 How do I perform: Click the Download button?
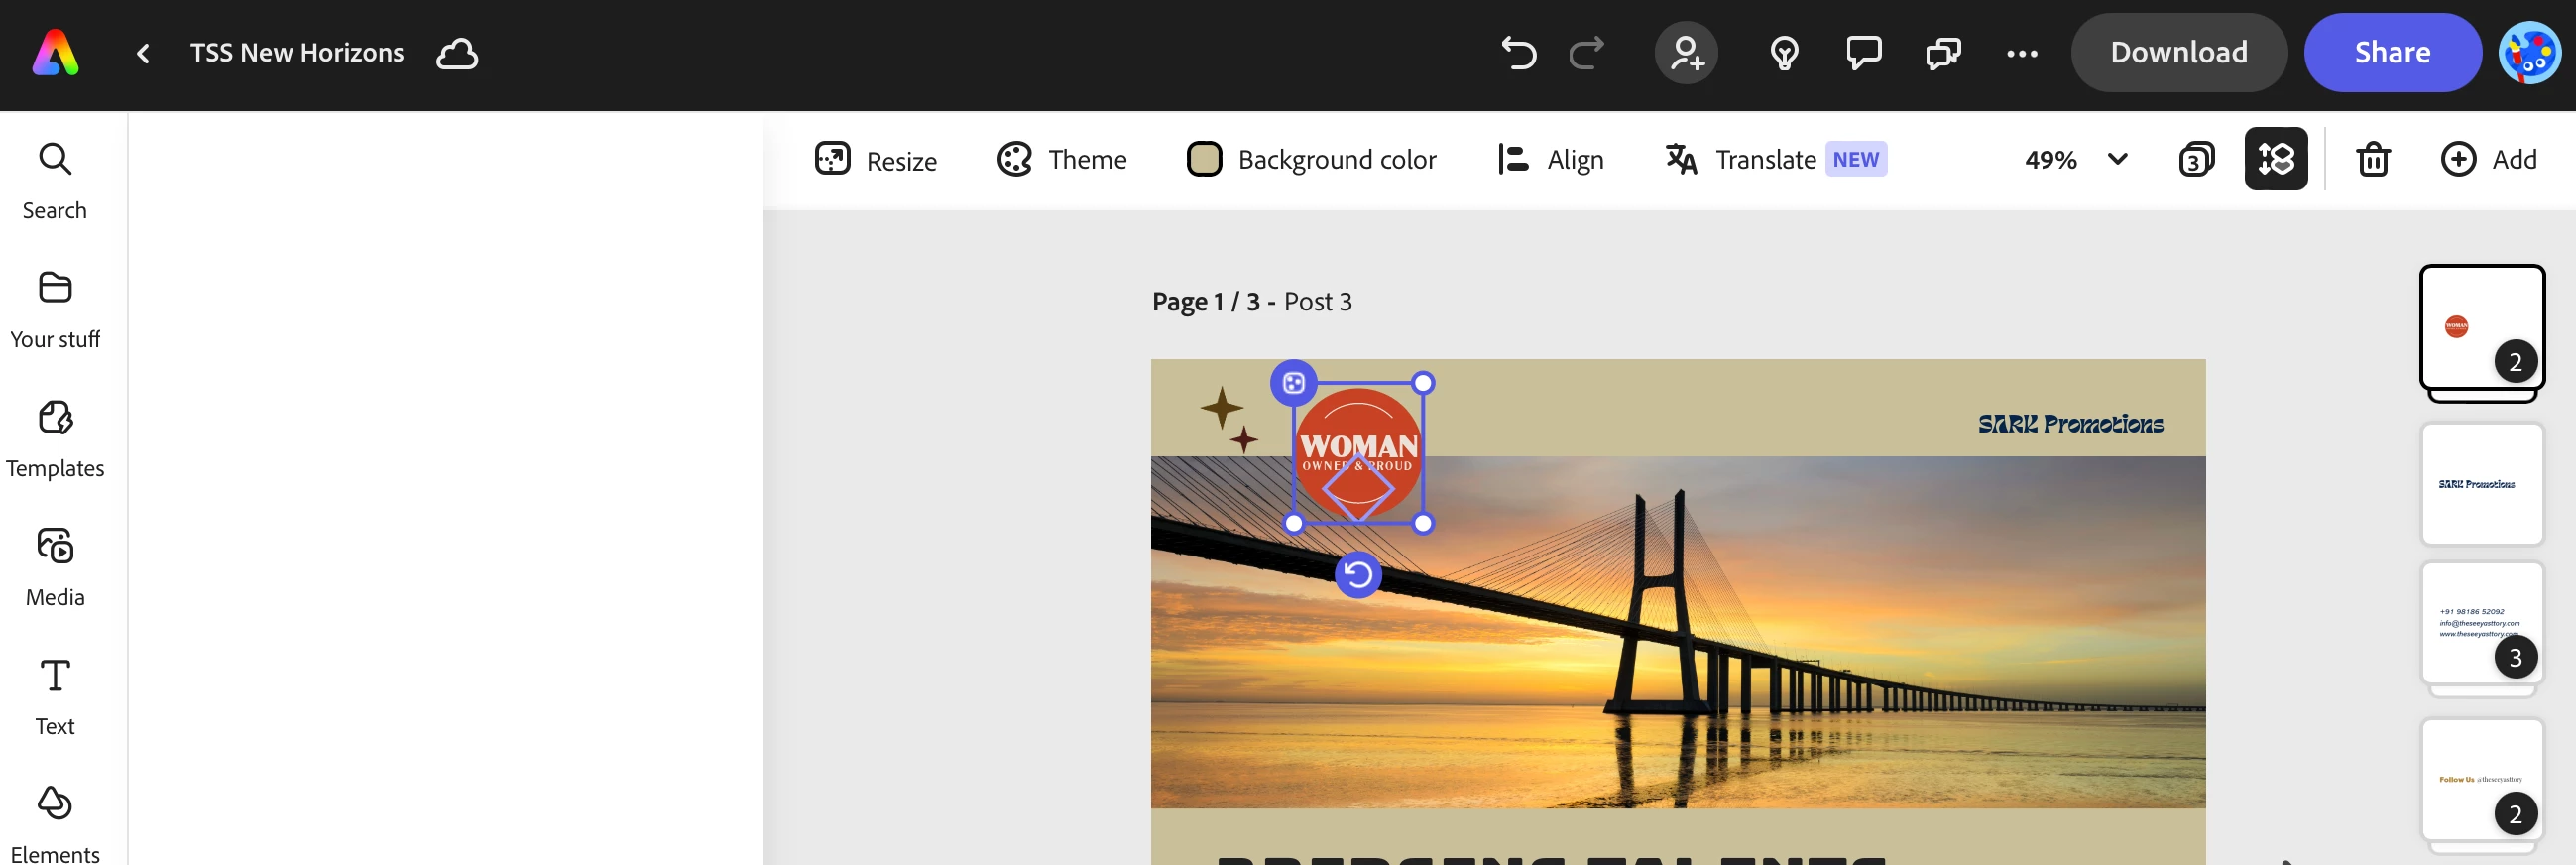2179,53
